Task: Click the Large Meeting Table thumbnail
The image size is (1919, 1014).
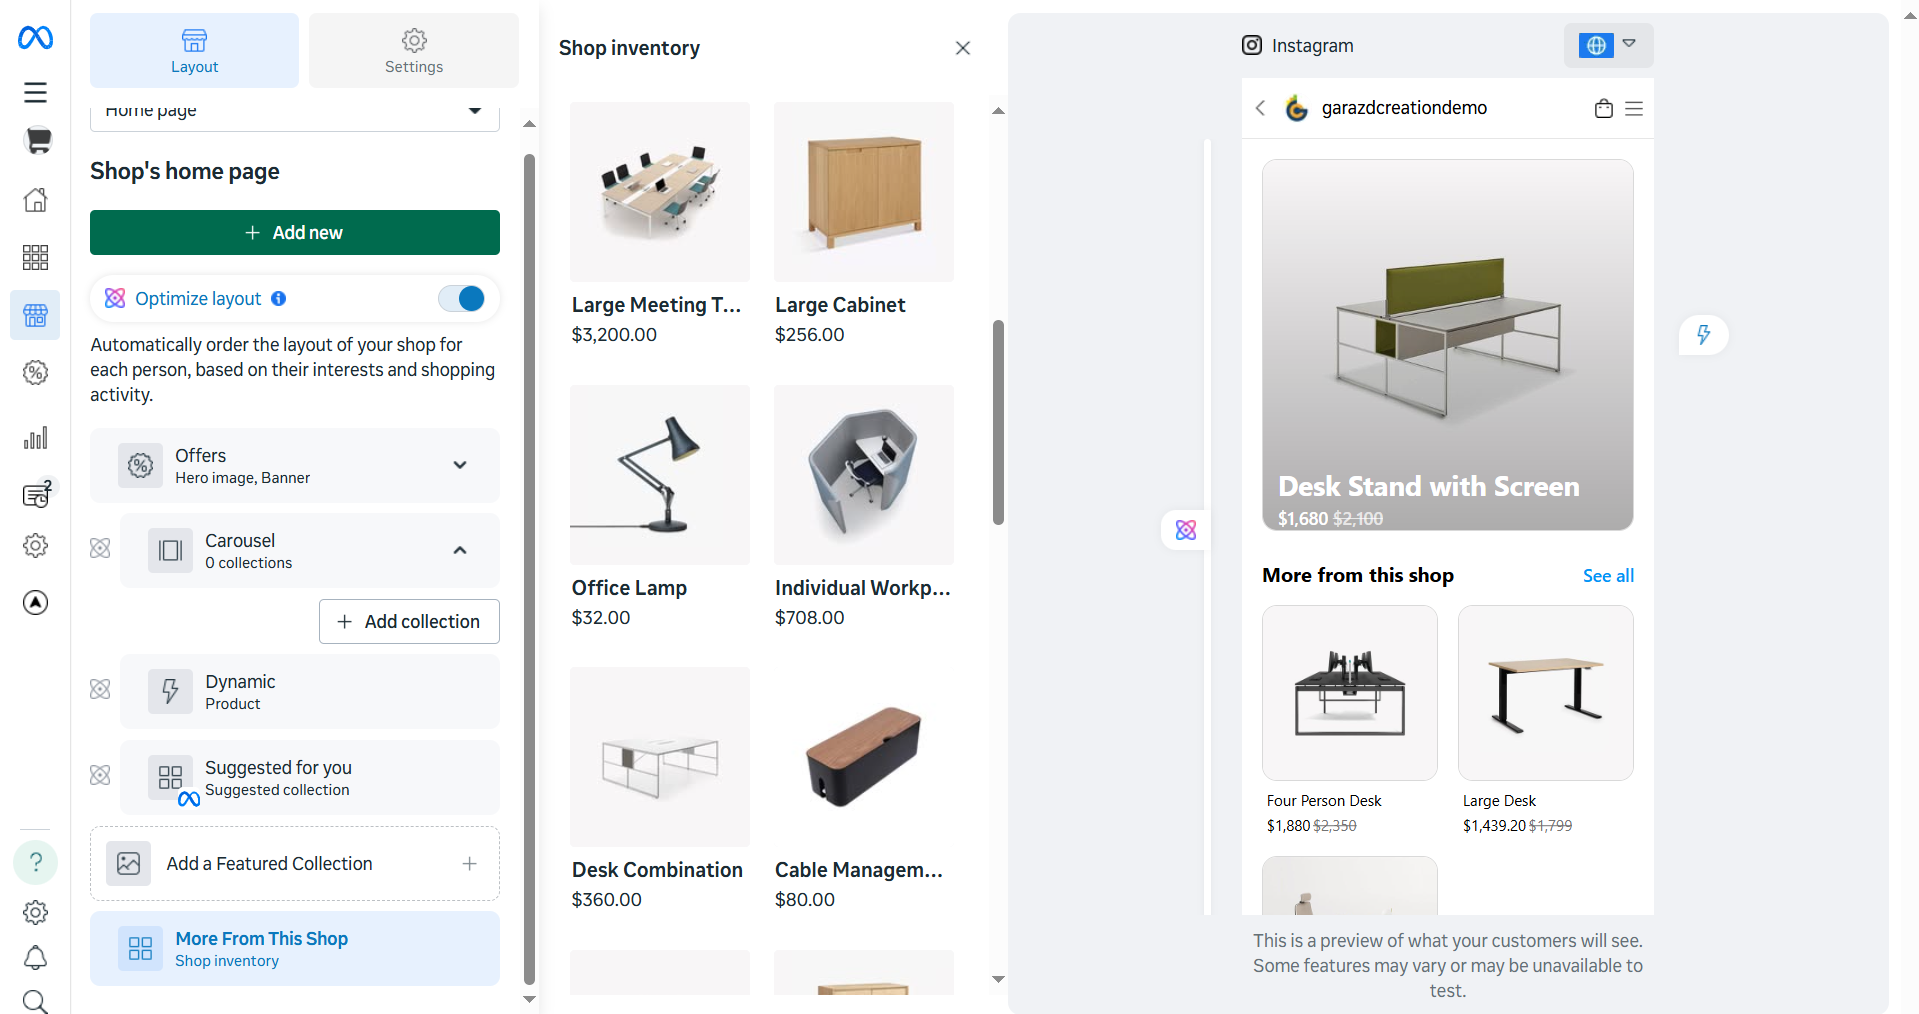Action: [x=660, y=192]
